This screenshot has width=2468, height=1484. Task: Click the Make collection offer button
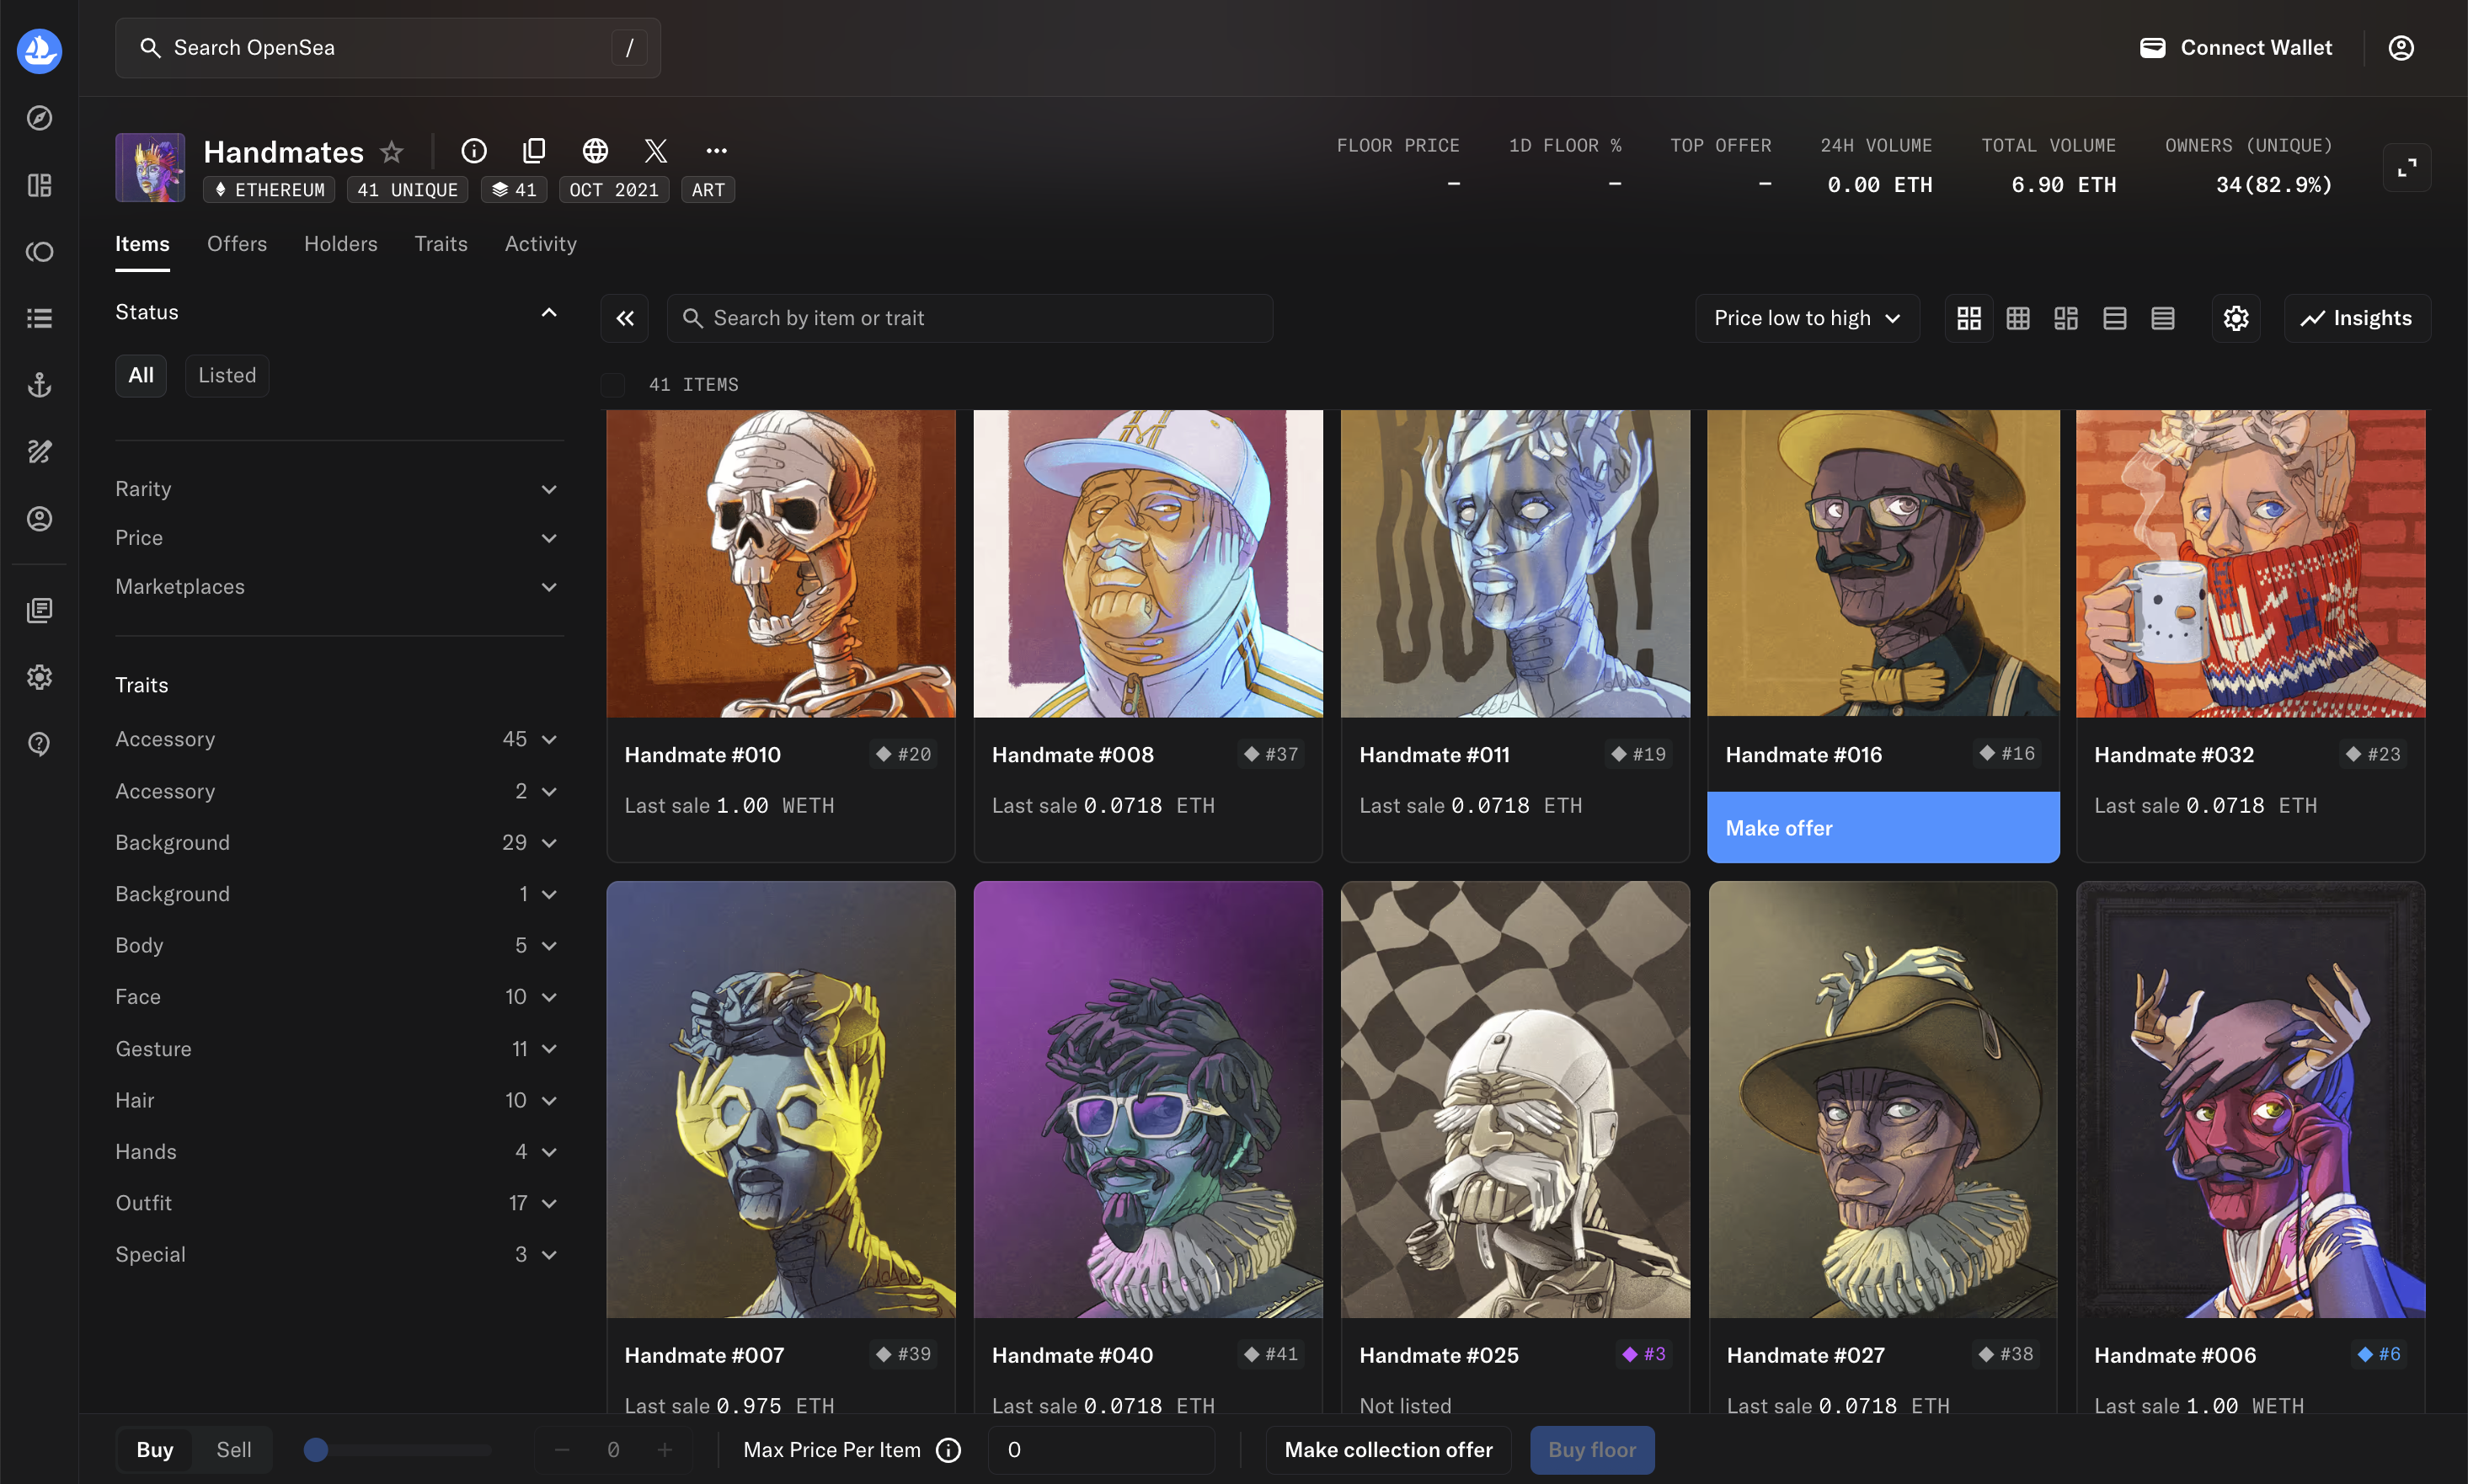[x=1388, y=1450]
